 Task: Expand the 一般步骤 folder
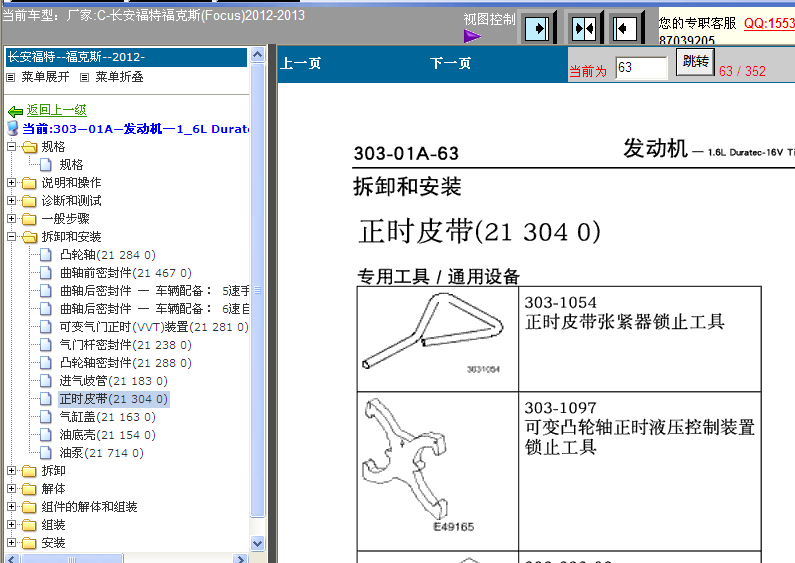click(11, 219)
